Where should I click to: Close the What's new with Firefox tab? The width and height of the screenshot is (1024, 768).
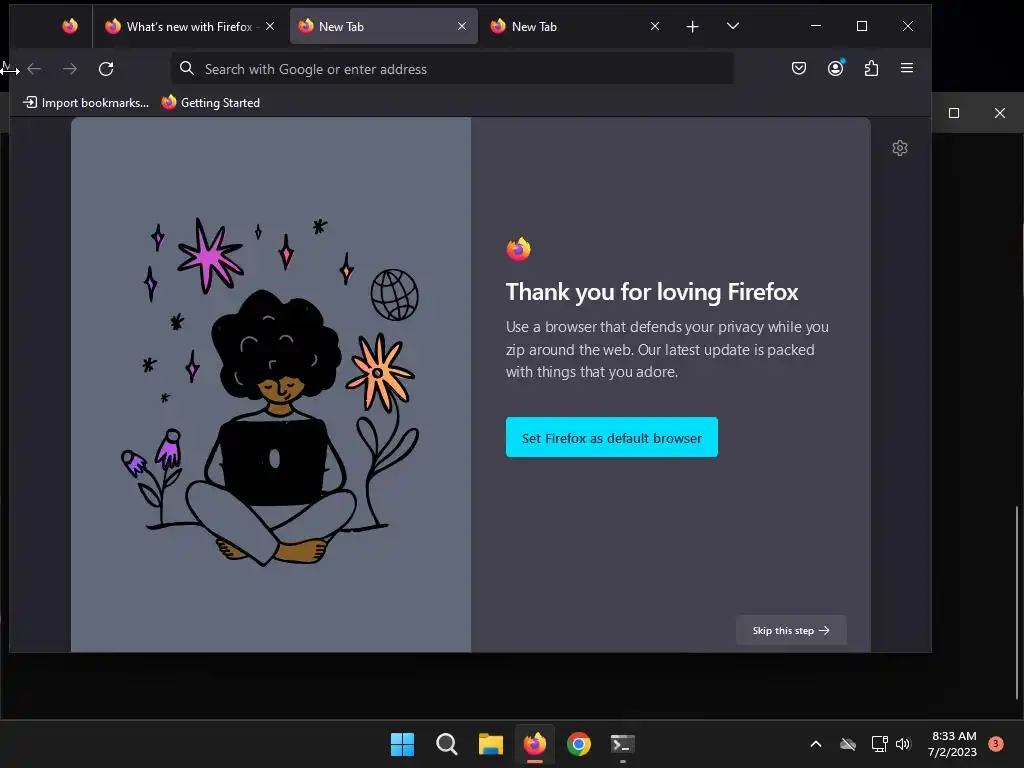coord(270,26)
